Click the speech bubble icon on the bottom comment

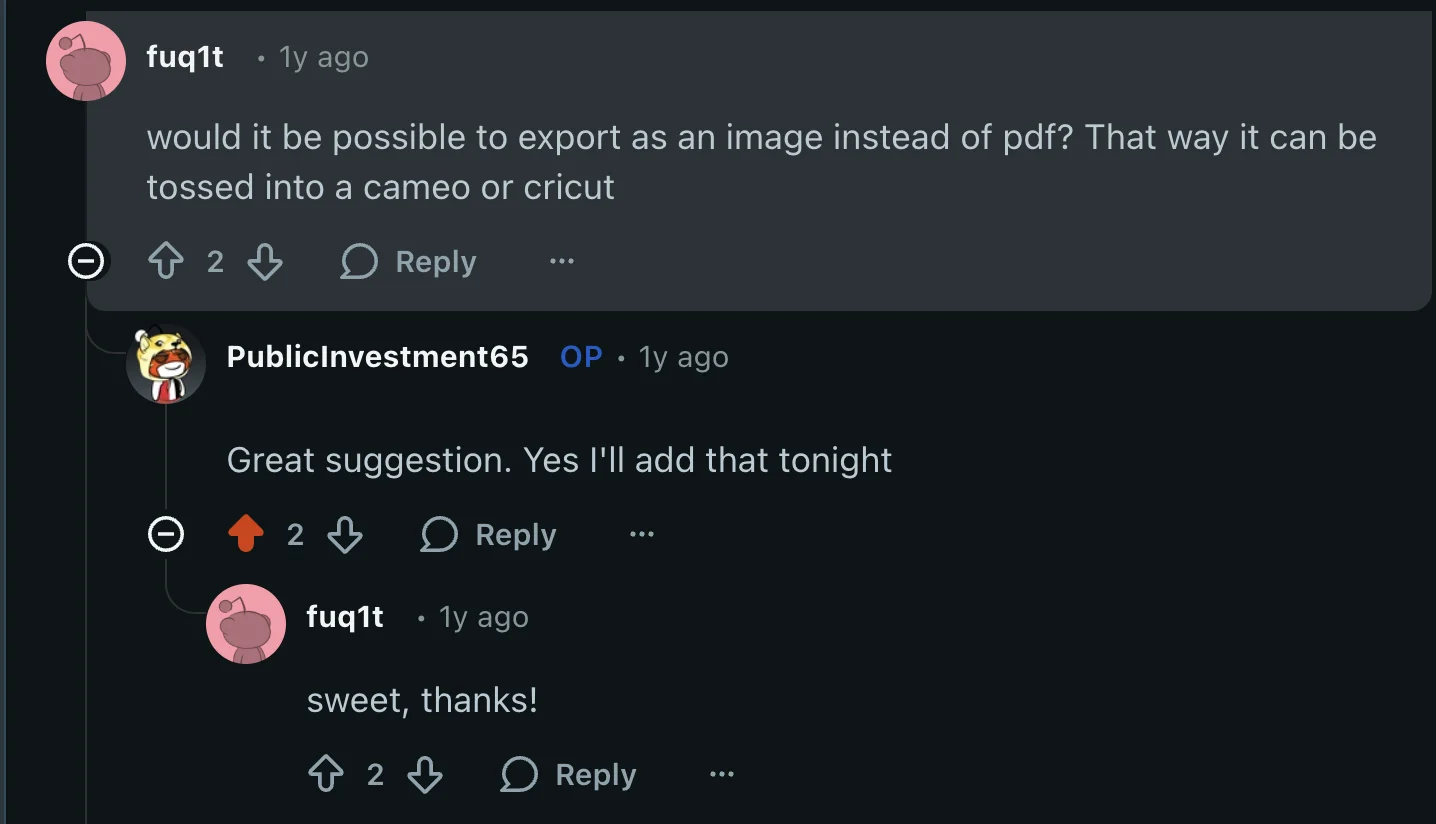tap(518, 773)
